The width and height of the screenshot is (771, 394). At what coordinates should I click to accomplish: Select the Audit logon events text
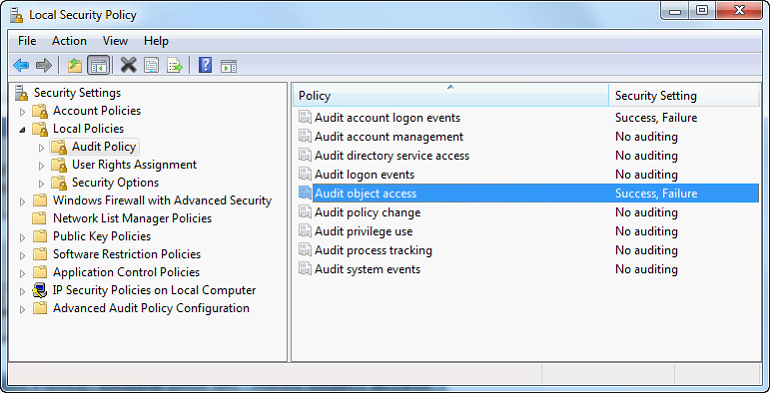364,175
